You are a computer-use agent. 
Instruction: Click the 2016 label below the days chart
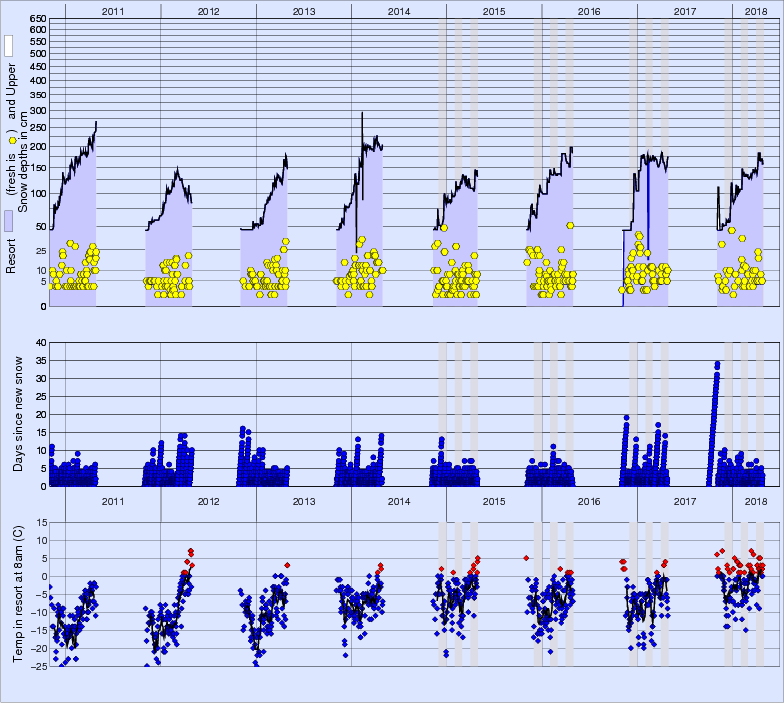pyautogui.click(x=589, y=500)
